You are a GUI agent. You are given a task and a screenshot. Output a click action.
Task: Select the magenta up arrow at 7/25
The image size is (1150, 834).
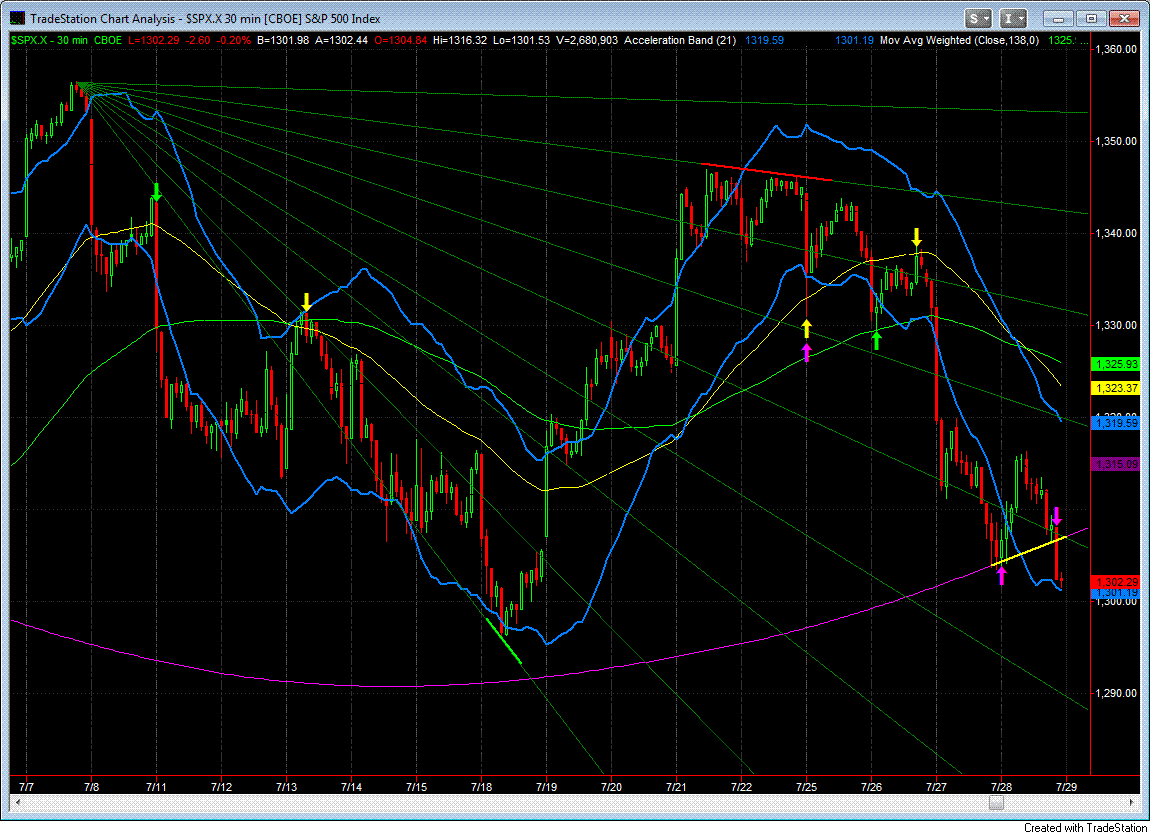coord(807,353)
